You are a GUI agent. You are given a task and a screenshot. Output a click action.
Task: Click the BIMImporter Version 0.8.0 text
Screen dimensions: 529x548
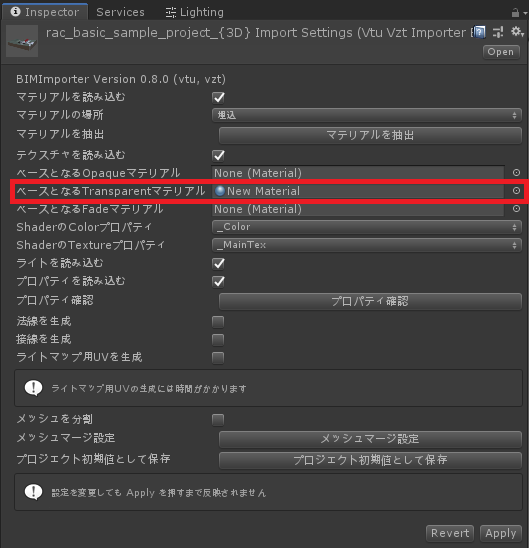coord(121,79)
